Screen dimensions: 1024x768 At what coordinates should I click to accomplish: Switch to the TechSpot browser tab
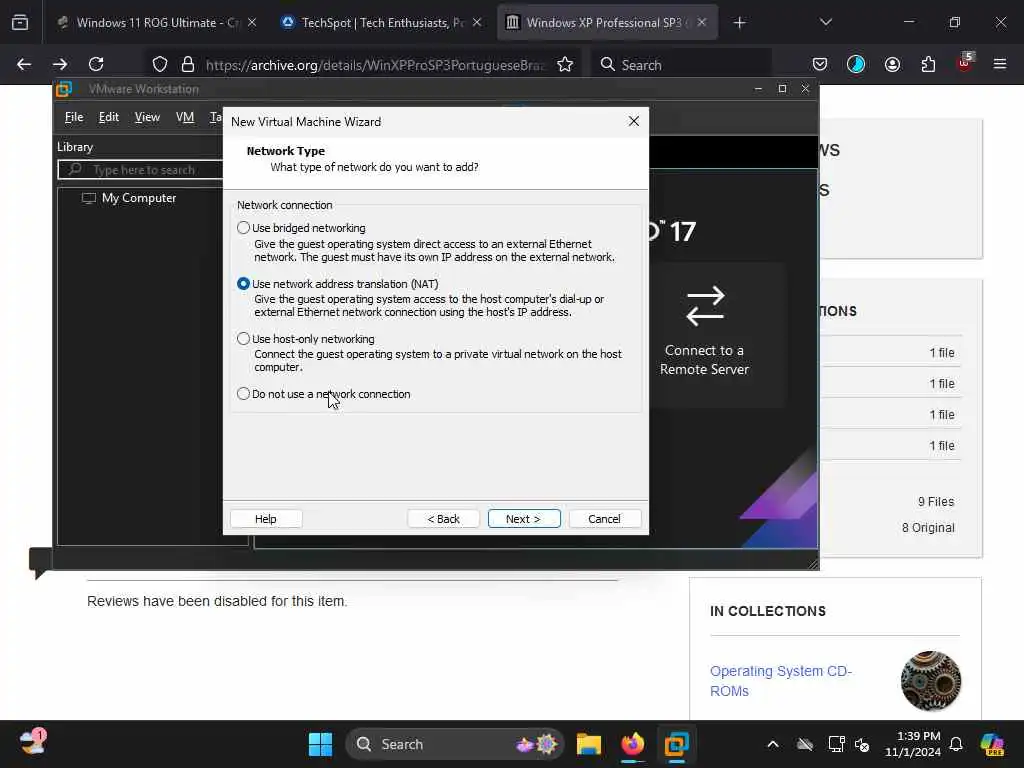pos(382,23)
